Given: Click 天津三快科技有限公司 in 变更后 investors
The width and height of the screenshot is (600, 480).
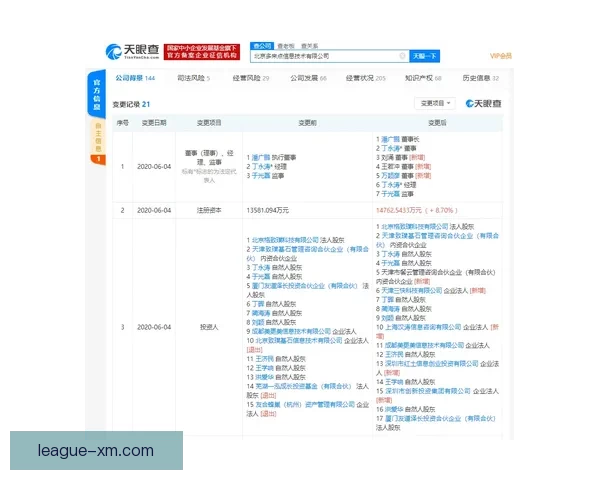Looking at the screenshot, I should click(411, 291).
